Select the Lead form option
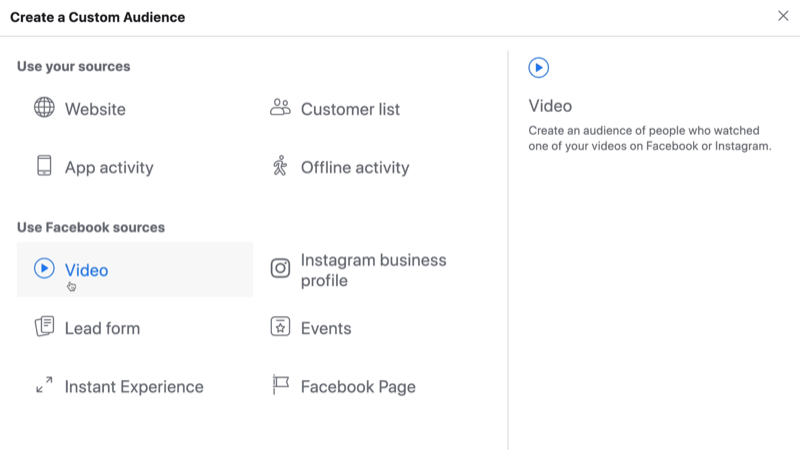The image size is (800, 450). click(102, 328)
